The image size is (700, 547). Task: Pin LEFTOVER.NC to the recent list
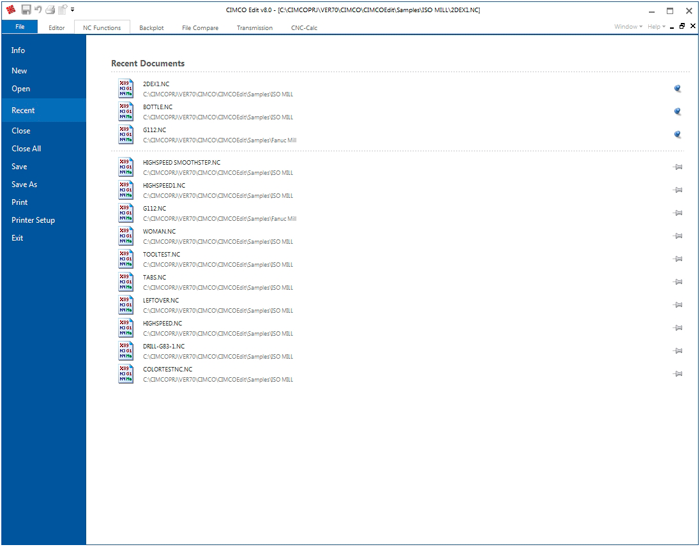(x=678, y=305)
